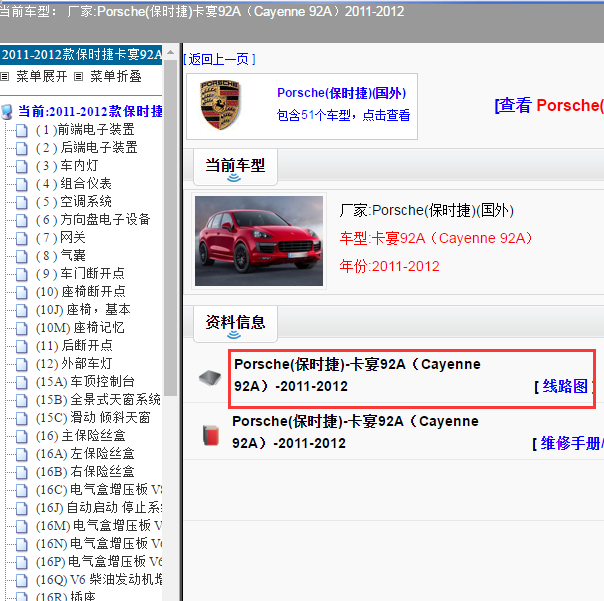Open (12)外部车灯 tree item
This screenshot has height=601, width=604.
(x=74, y=363)
